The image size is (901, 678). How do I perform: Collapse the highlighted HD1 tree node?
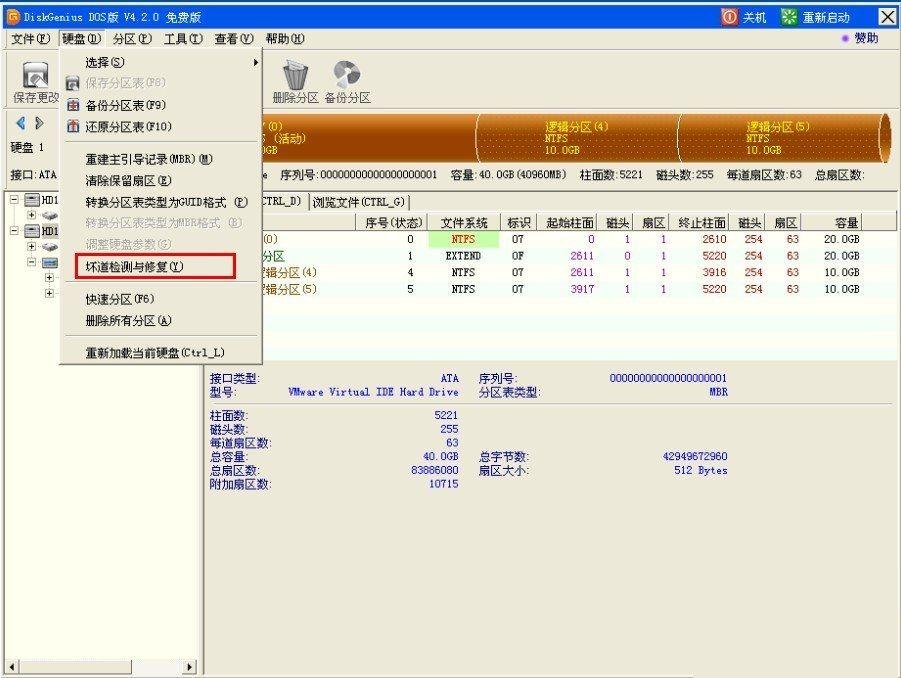pos(14,230)
